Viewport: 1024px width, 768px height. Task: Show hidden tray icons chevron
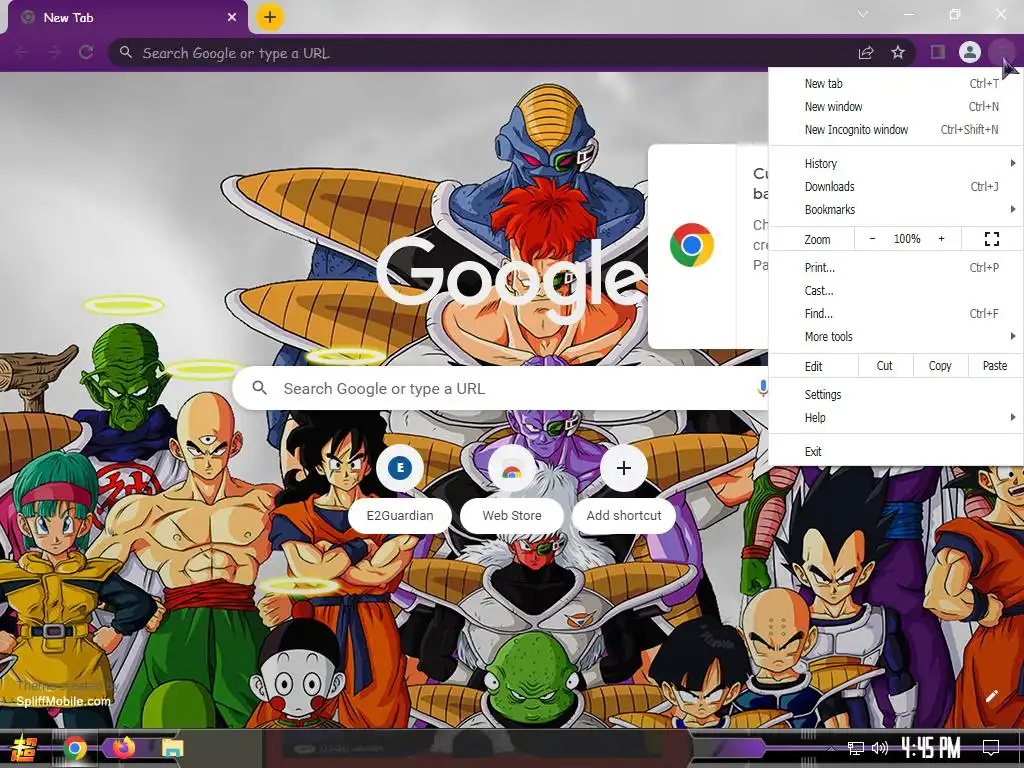[831, 748]
